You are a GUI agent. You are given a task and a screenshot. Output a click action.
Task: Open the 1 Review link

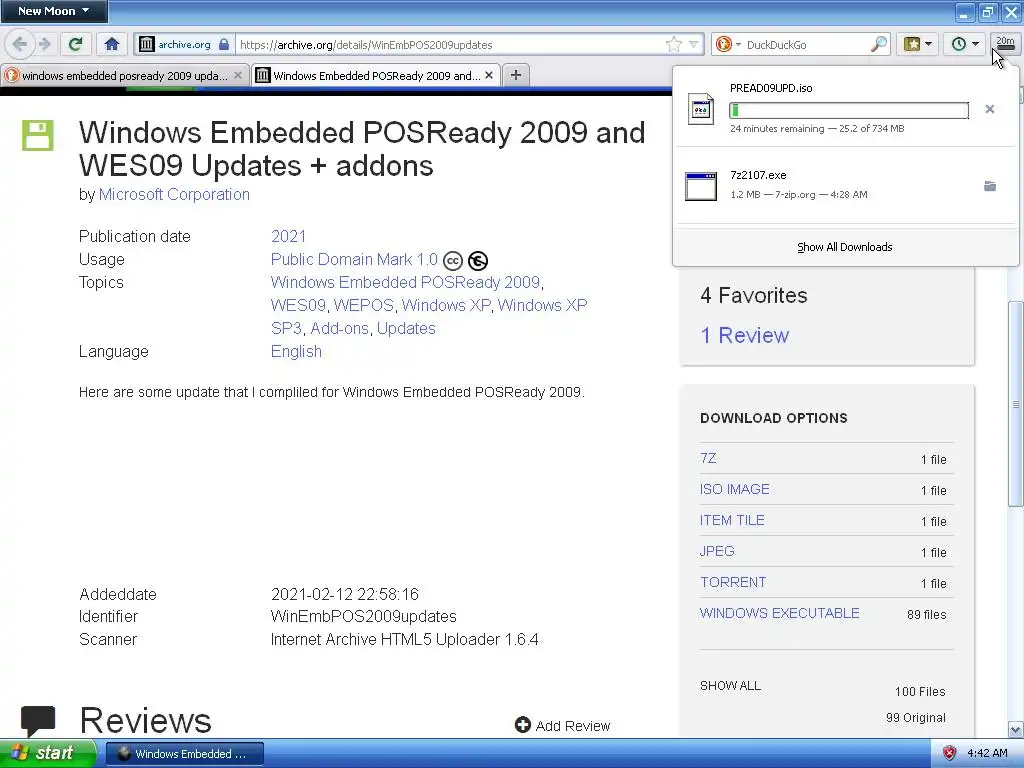click(744, 336)
